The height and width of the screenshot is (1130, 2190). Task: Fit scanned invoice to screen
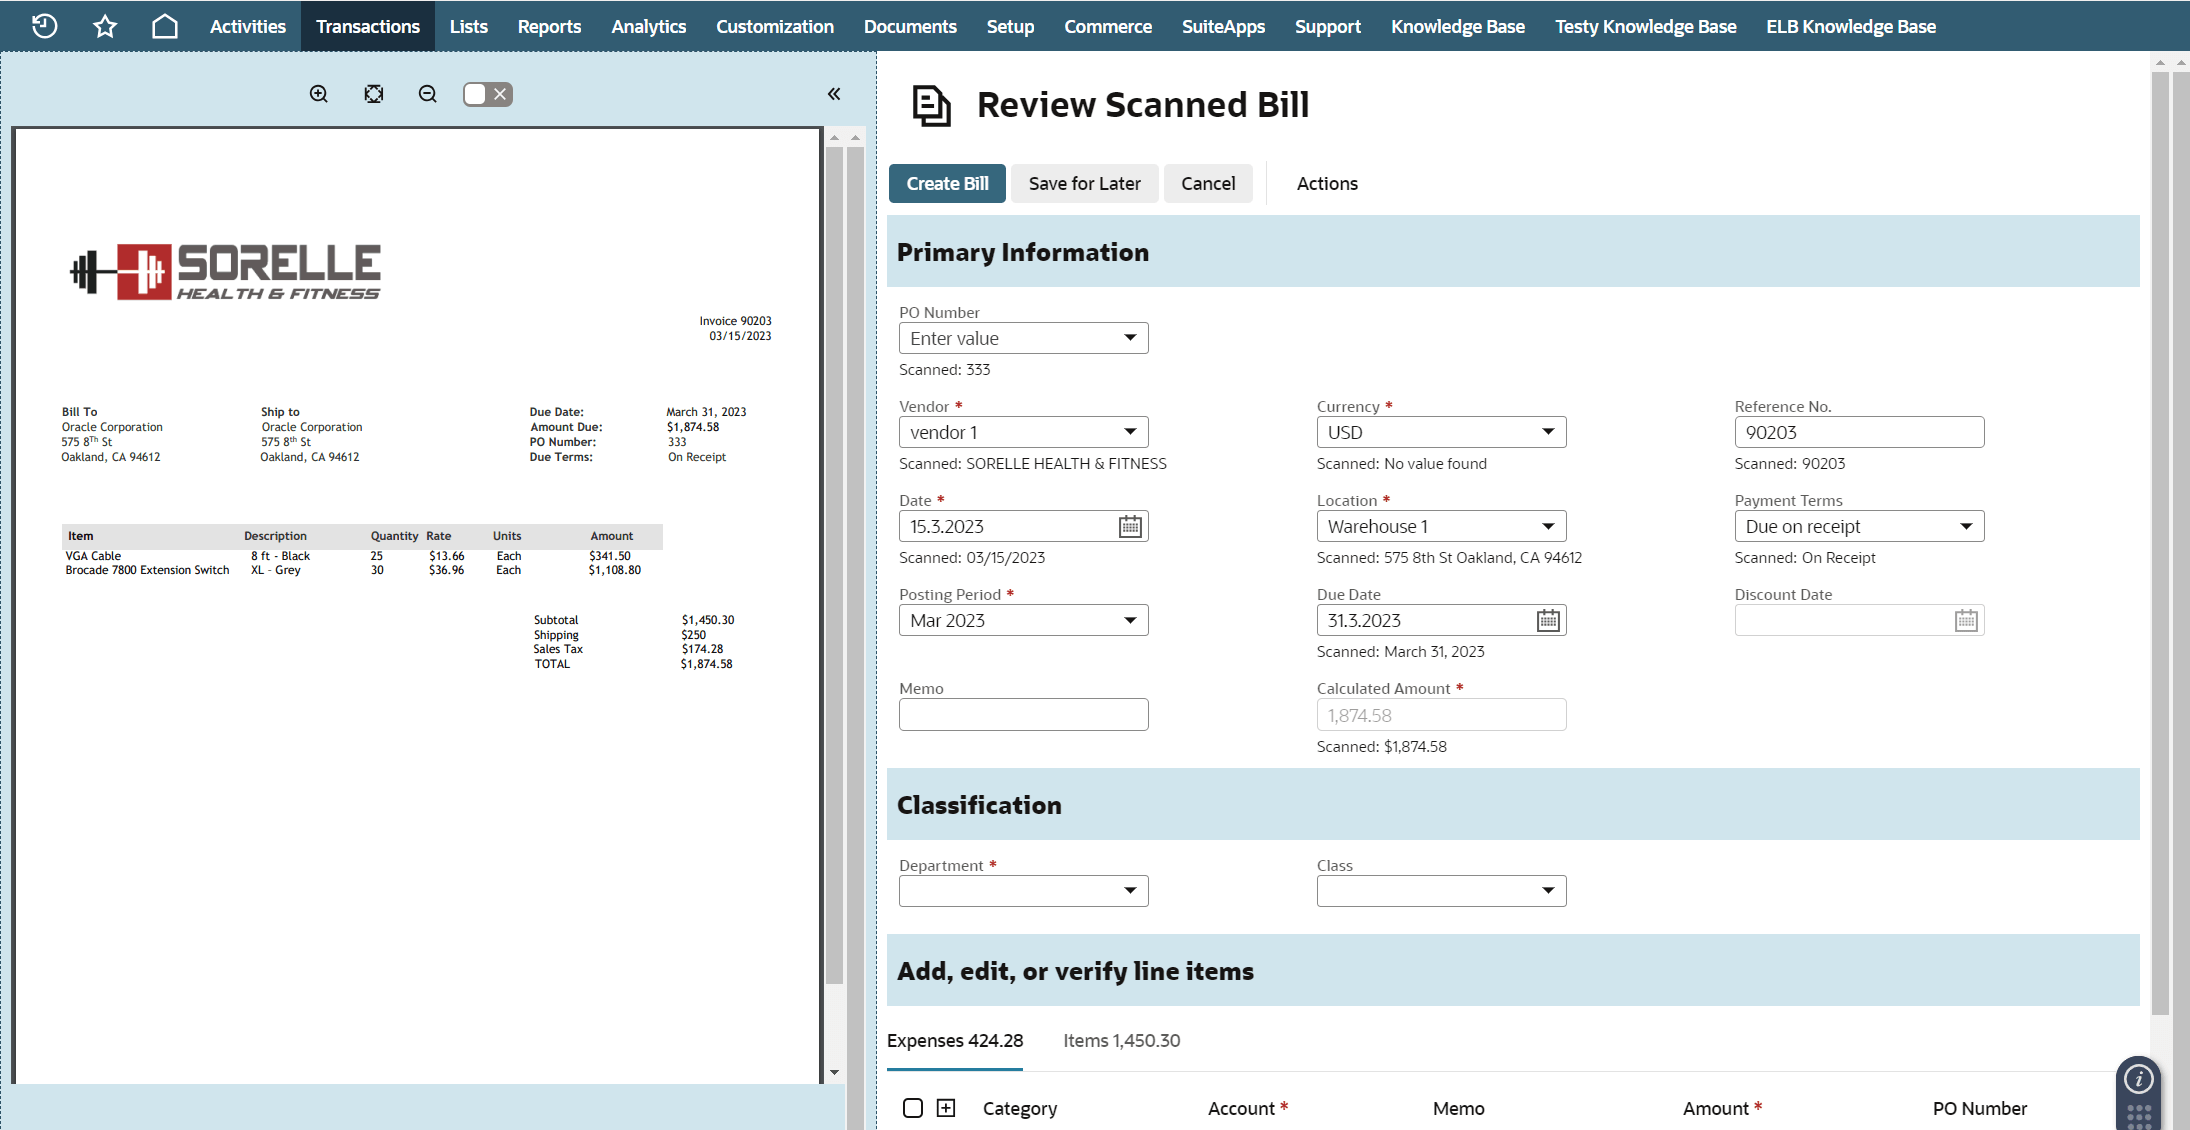point(374,94)
